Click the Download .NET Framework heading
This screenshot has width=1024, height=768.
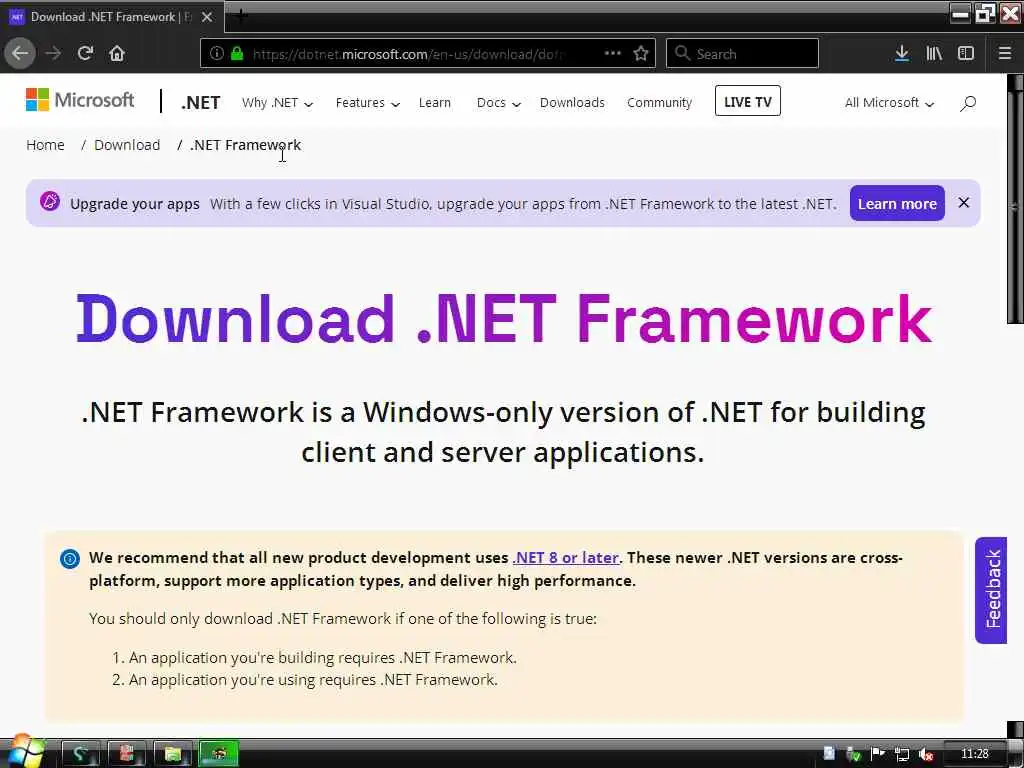tap(504, 319)
